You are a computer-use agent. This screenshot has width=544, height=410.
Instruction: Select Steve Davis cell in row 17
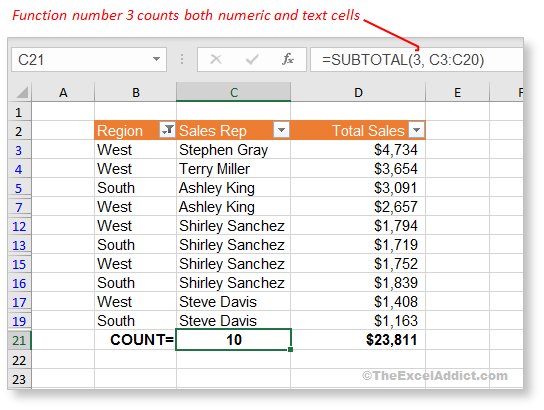[x=233, y=301]
